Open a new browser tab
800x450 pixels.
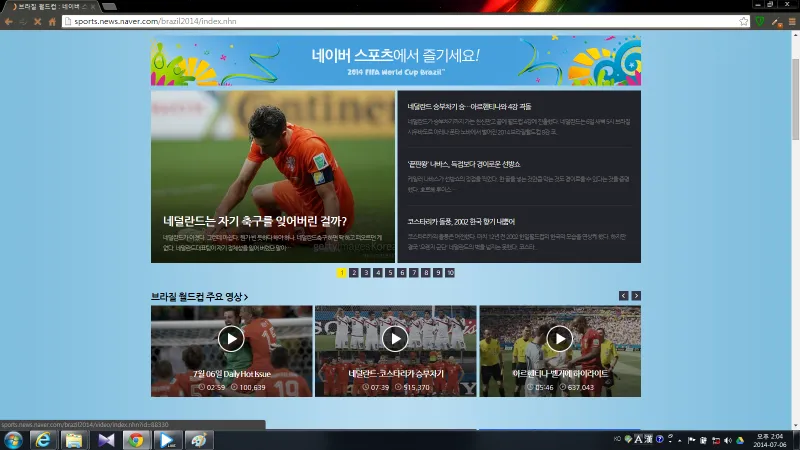pos(109,7)
